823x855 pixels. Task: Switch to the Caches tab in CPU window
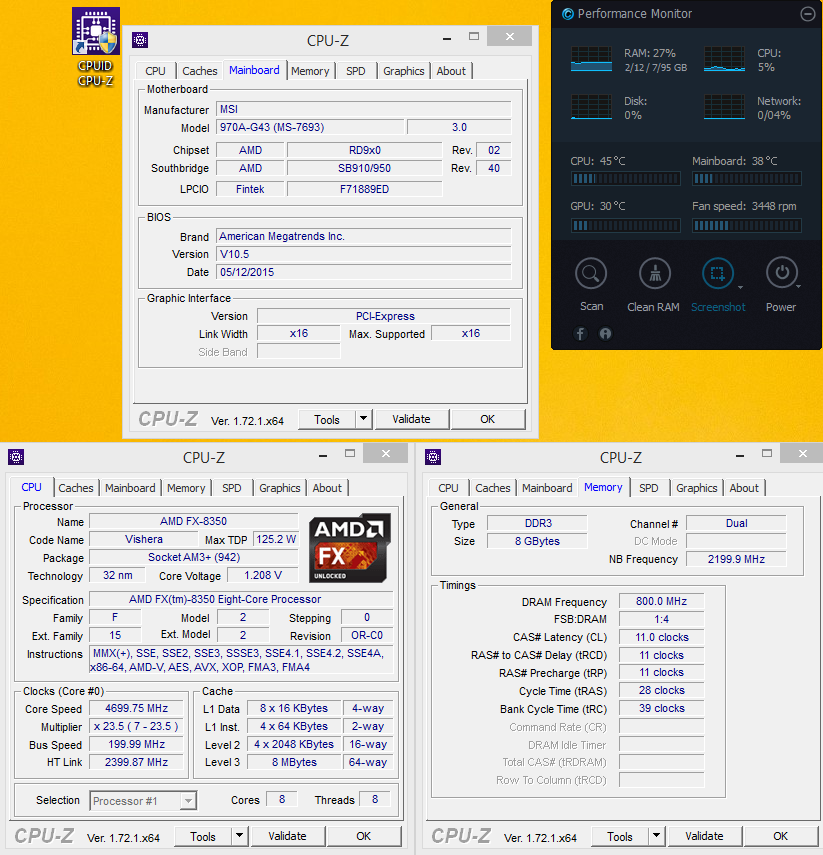(x=76, y=488)
